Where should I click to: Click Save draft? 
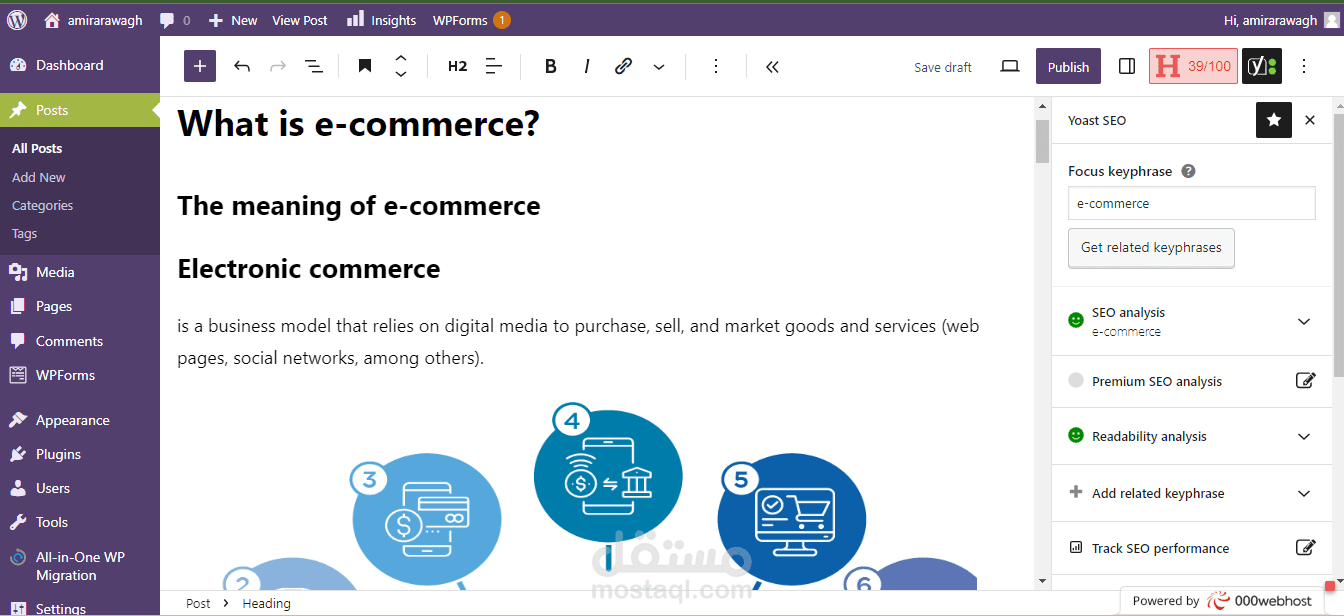click(943, 67)
